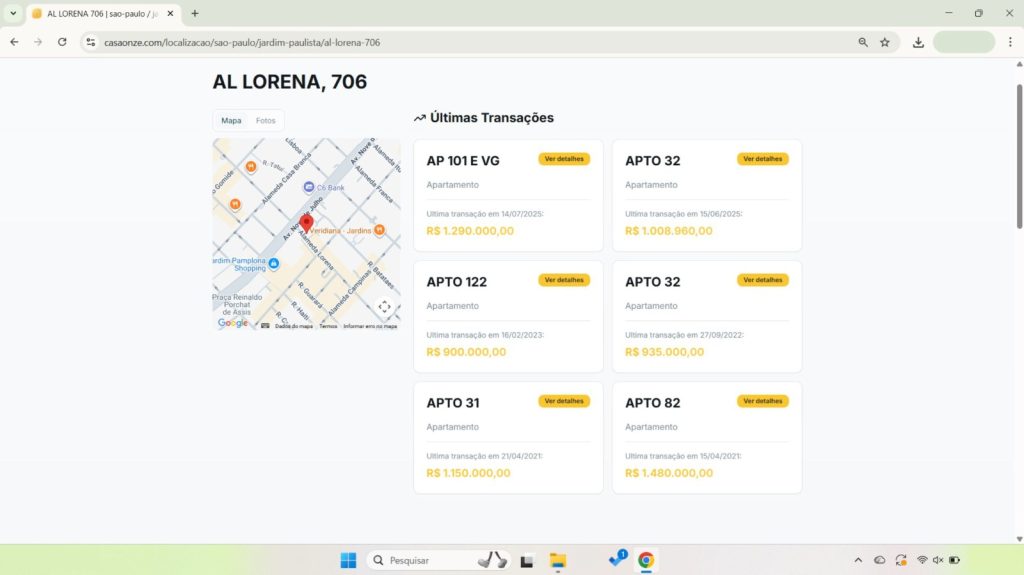Viewport: 1024px width, 575px height.
Task: Click Ver detalhes for APTO 122
Action: click(564, 280)
